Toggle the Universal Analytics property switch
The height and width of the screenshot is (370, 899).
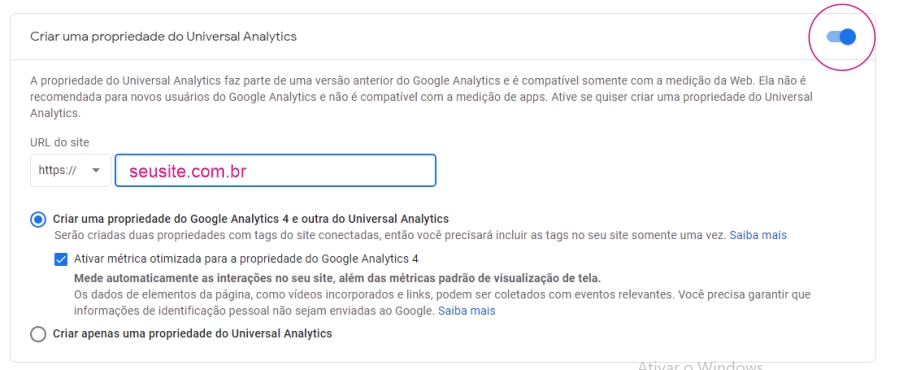click(841, 37)
